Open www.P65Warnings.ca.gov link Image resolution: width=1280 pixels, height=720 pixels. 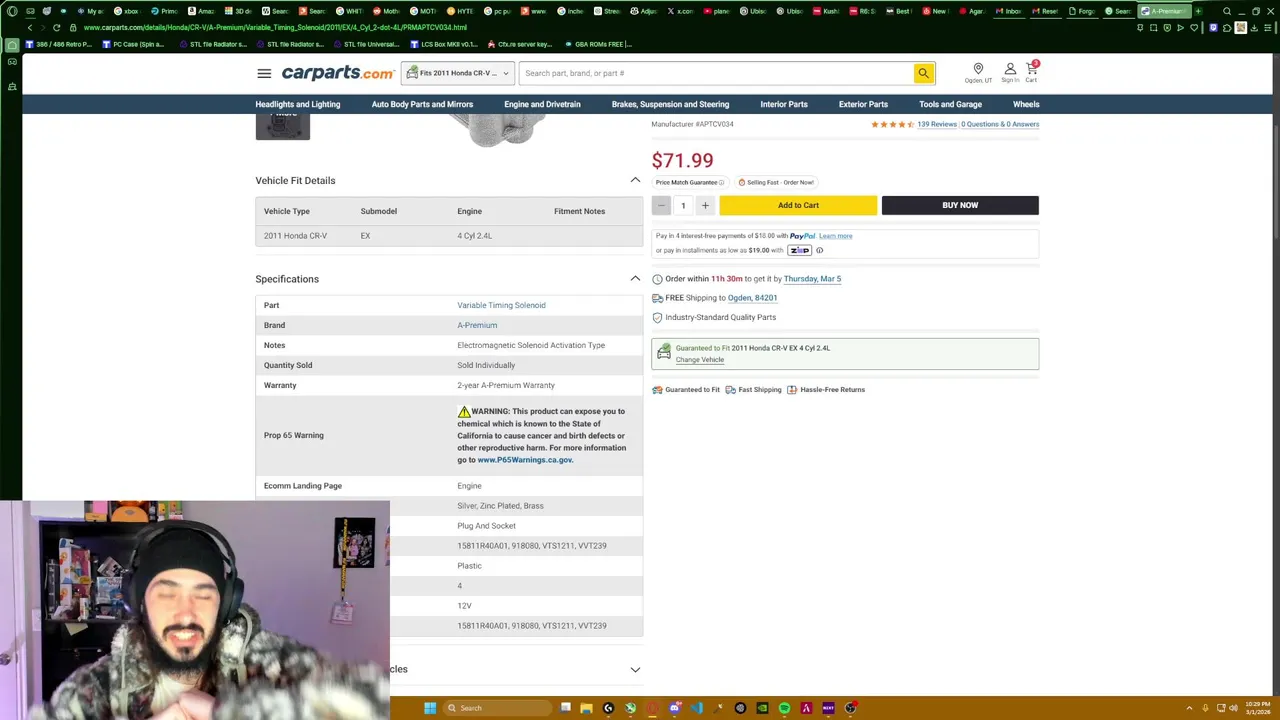(525, 460)
